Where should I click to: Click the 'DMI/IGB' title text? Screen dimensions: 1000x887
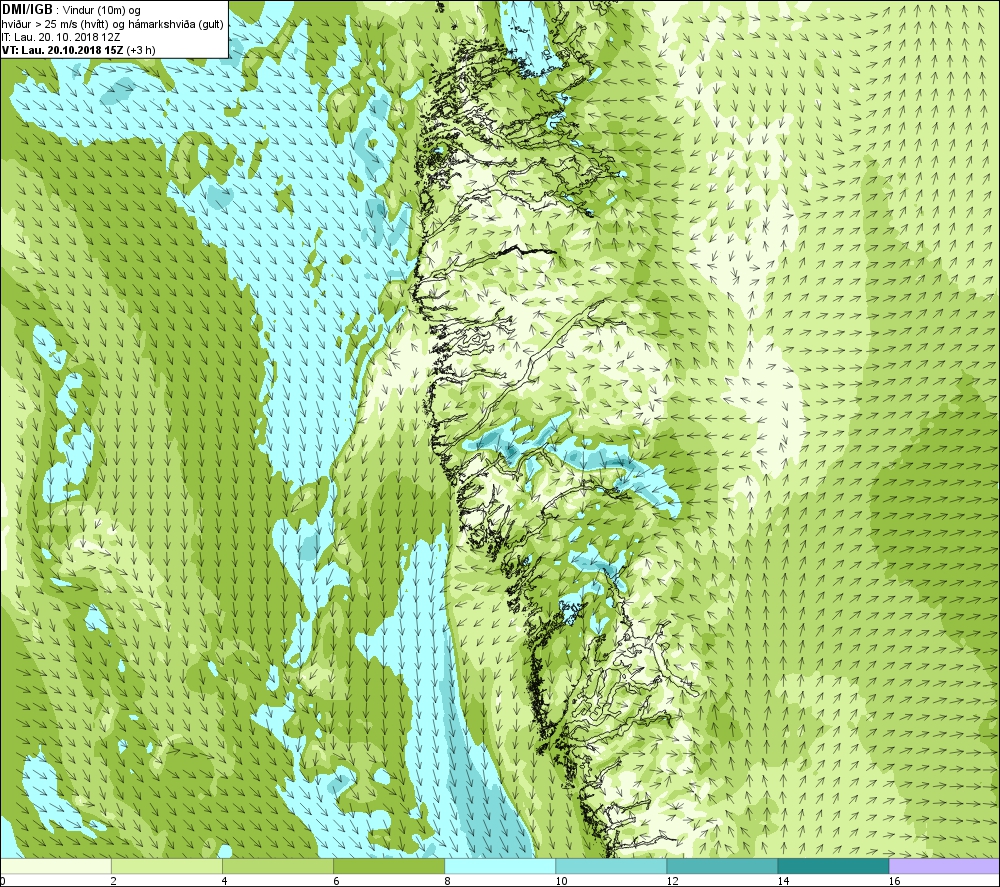(x=27, y=10)
